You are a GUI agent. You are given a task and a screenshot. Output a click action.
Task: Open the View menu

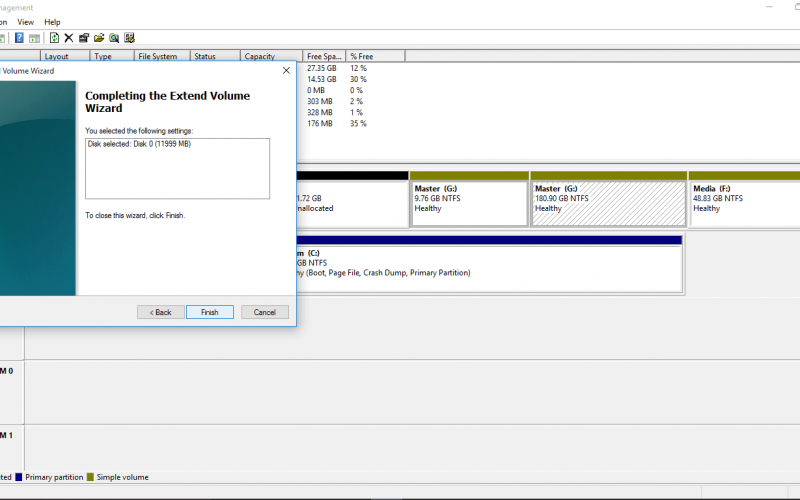[26, 22]
